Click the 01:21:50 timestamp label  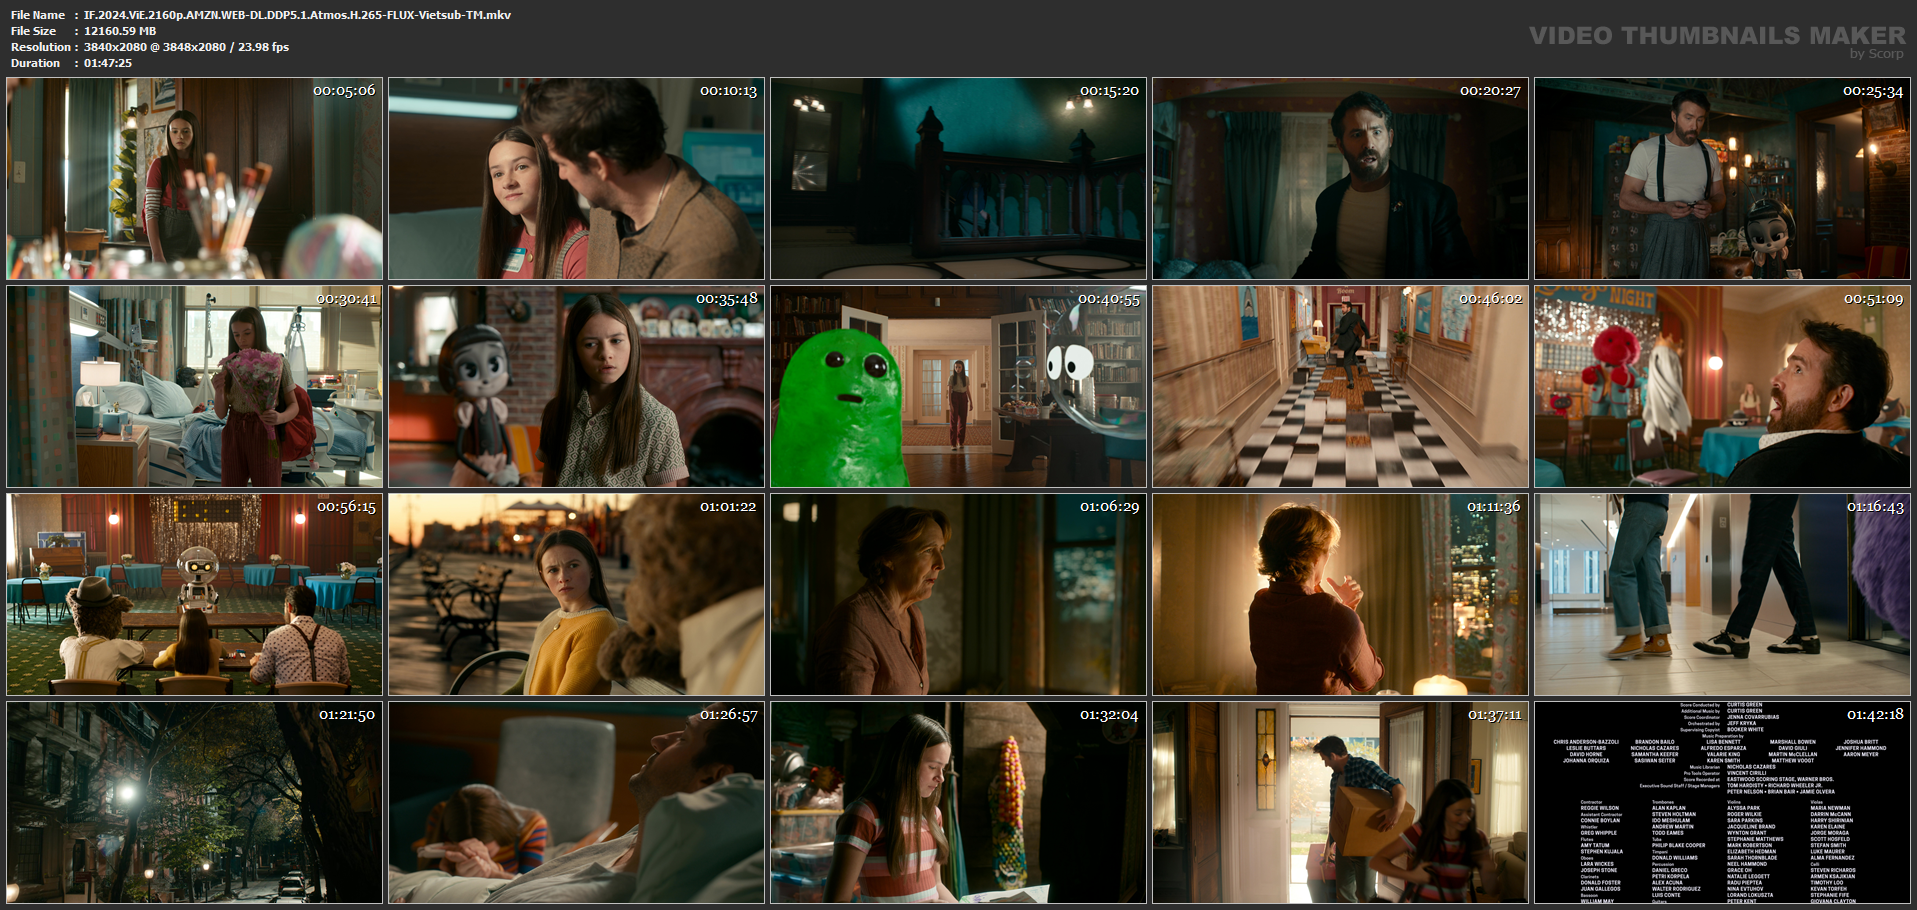(347, 715)
